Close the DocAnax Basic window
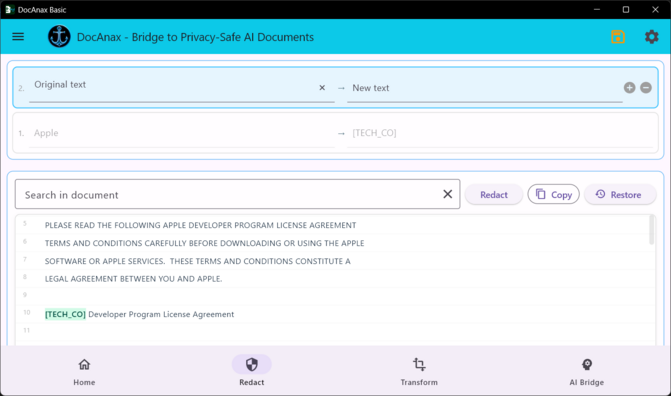 coord(655,9)
